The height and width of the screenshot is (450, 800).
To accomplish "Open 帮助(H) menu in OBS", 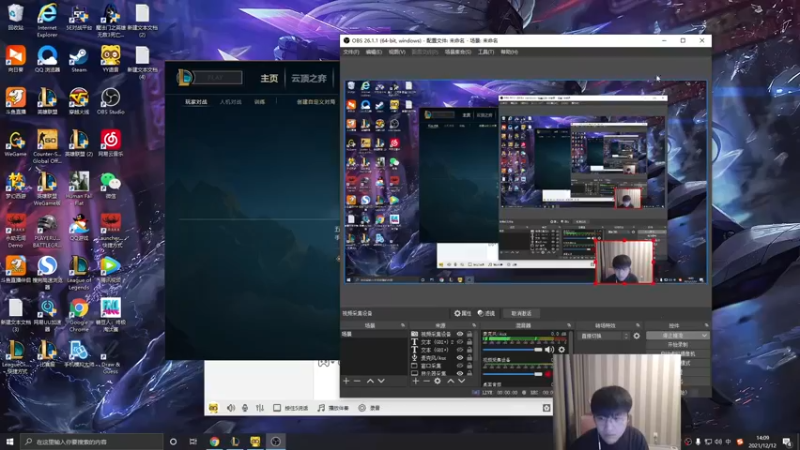I will [509, 52].
